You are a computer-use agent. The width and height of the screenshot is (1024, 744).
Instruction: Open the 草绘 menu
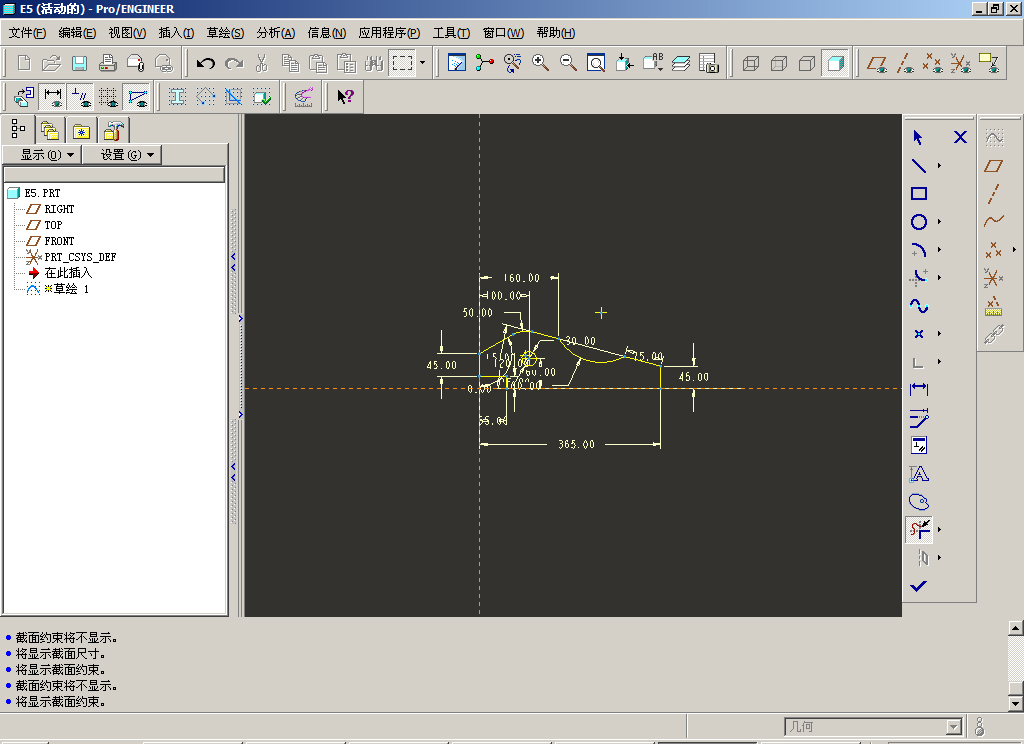[x=225, y=33]
